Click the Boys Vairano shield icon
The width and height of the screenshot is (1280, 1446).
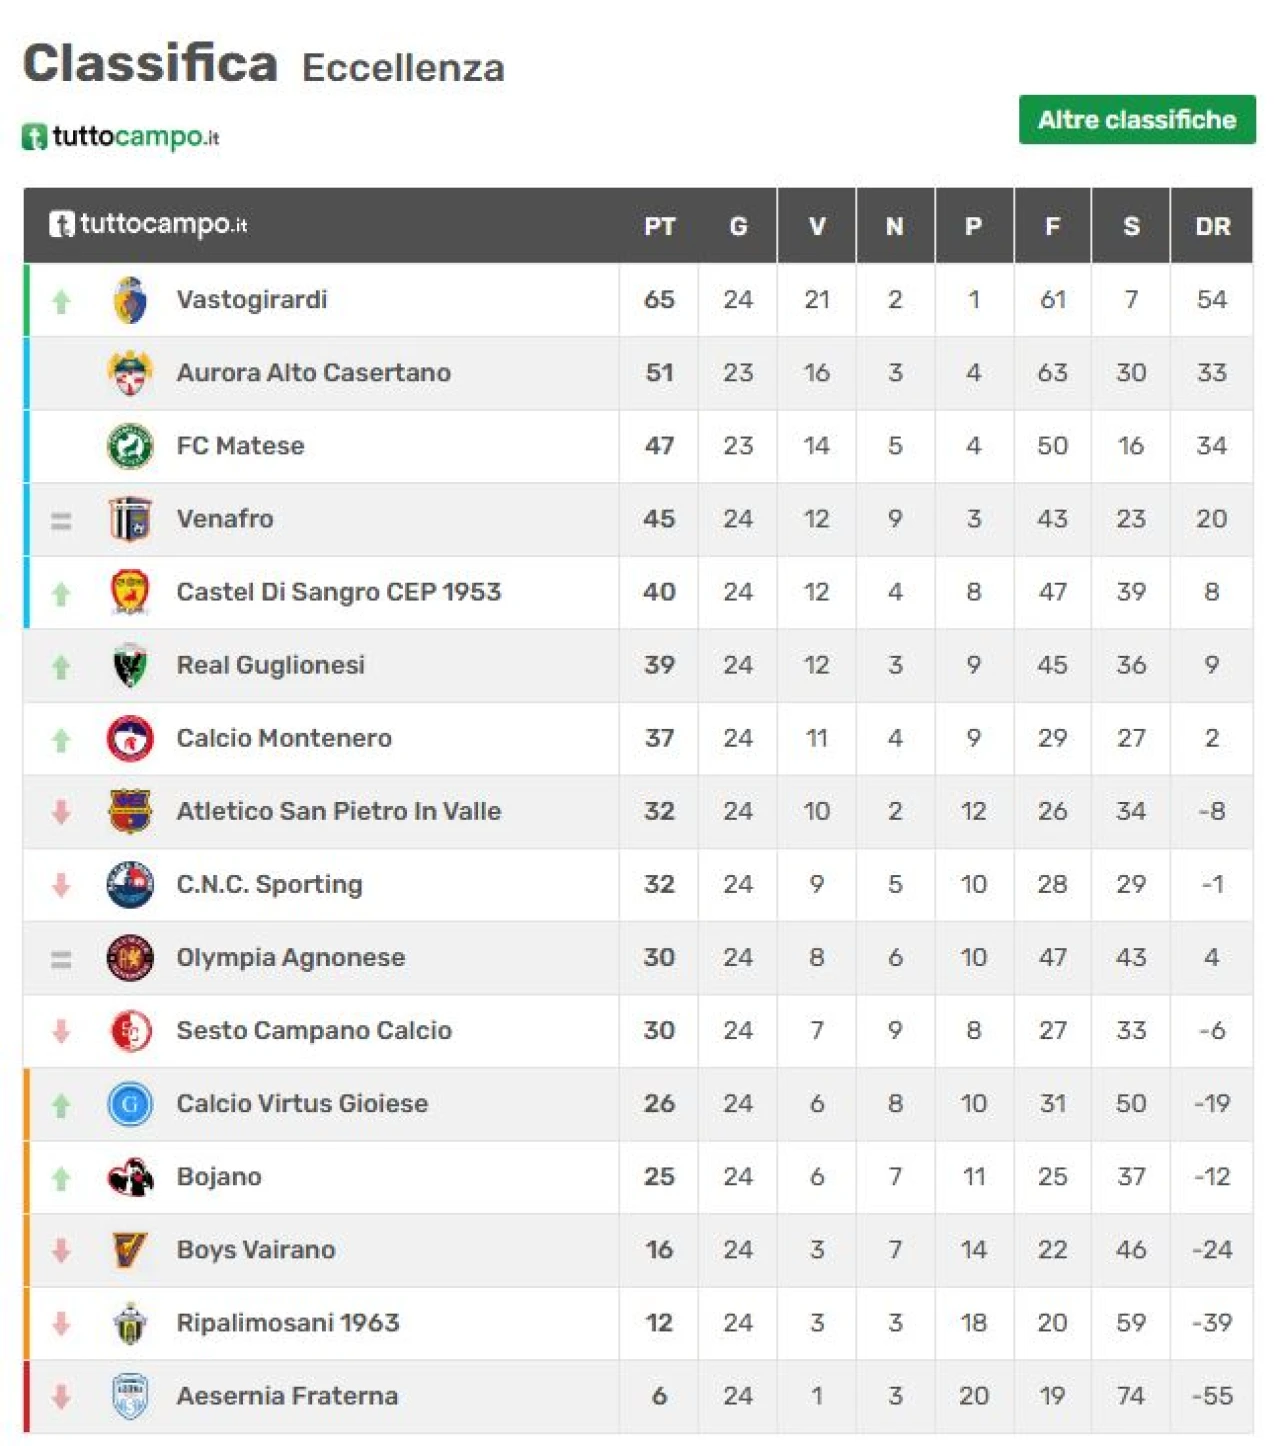click(130, 1250)
